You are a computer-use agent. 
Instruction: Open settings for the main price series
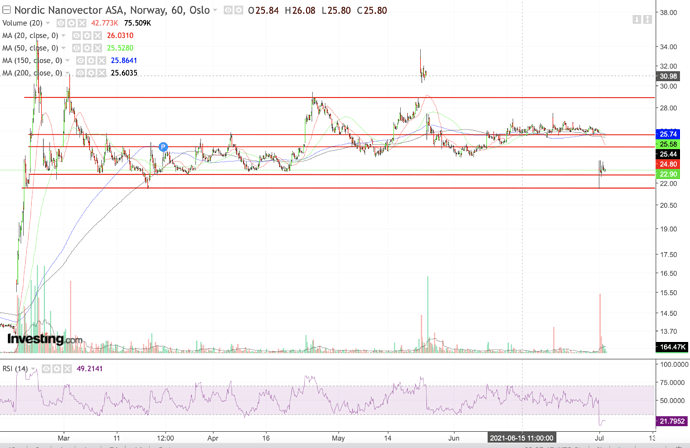click(239, 10)
